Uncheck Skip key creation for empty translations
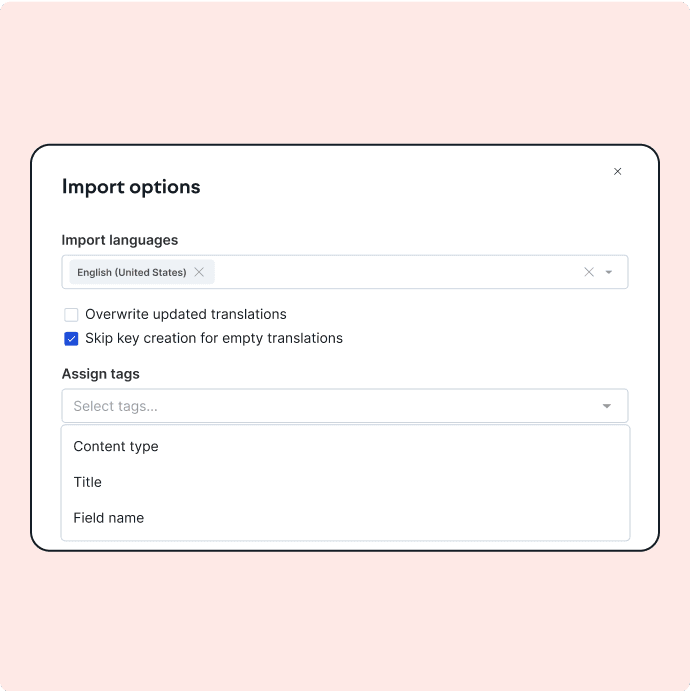 (x=71, y=339)
